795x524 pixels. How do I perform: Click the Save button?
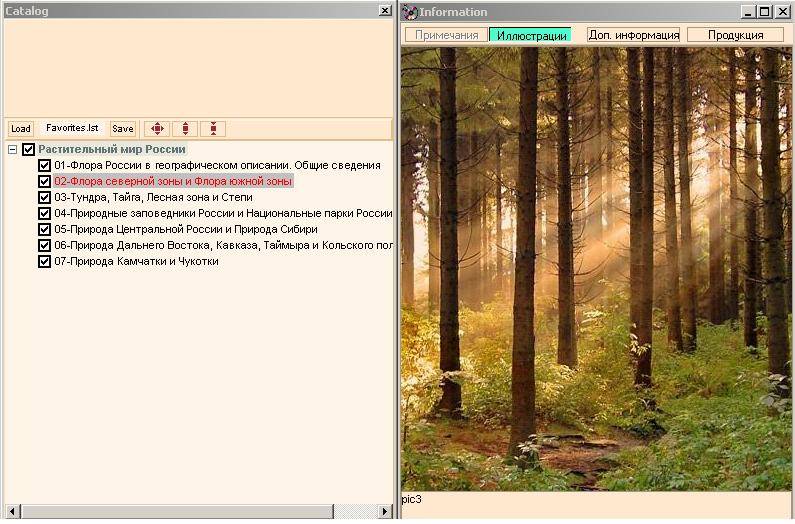(x=123, y=129)
